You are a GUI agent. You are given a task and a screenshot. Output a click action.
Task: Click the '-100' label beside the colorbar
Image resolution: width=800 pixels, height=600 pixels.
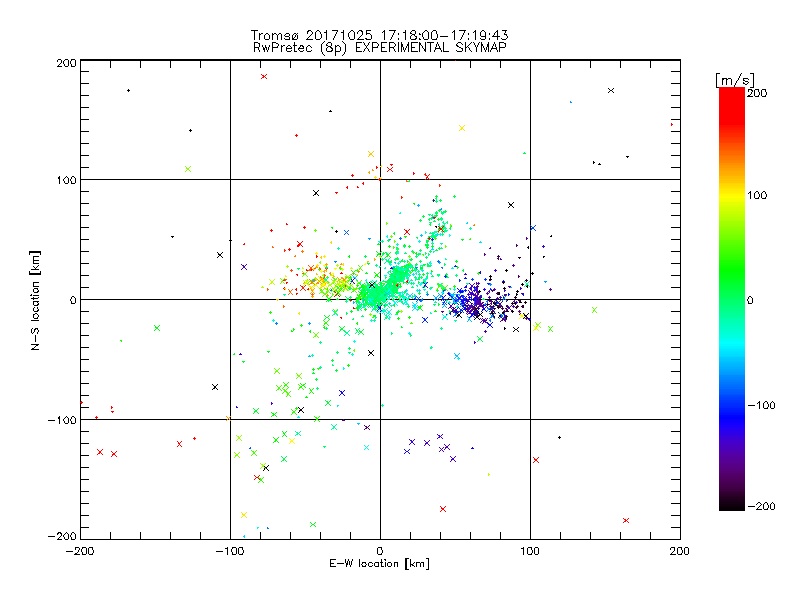(x=761, y=405)
